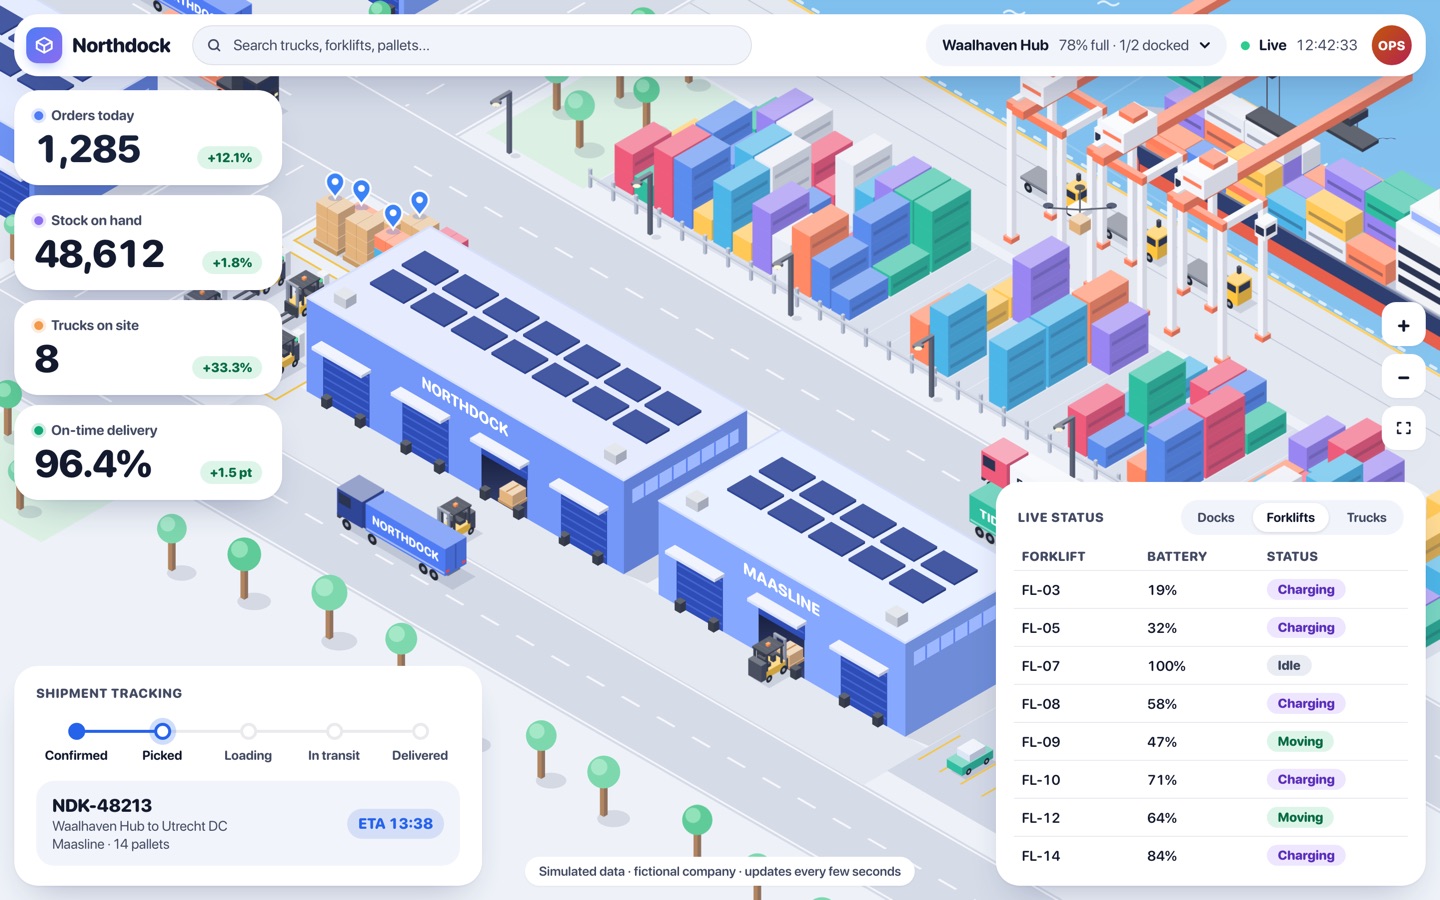Open the Stock on hand card

click(x=148, y=243)
